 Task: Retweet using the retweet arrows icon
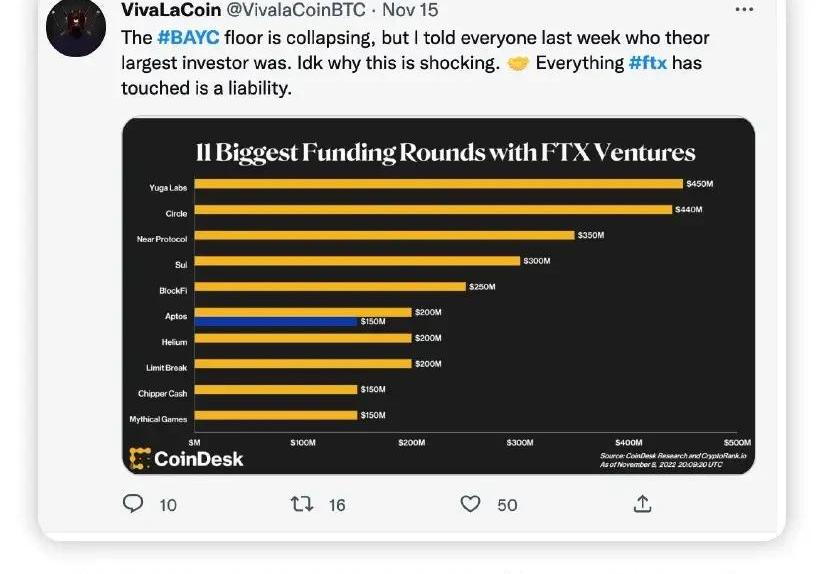(x=302, y=504)
